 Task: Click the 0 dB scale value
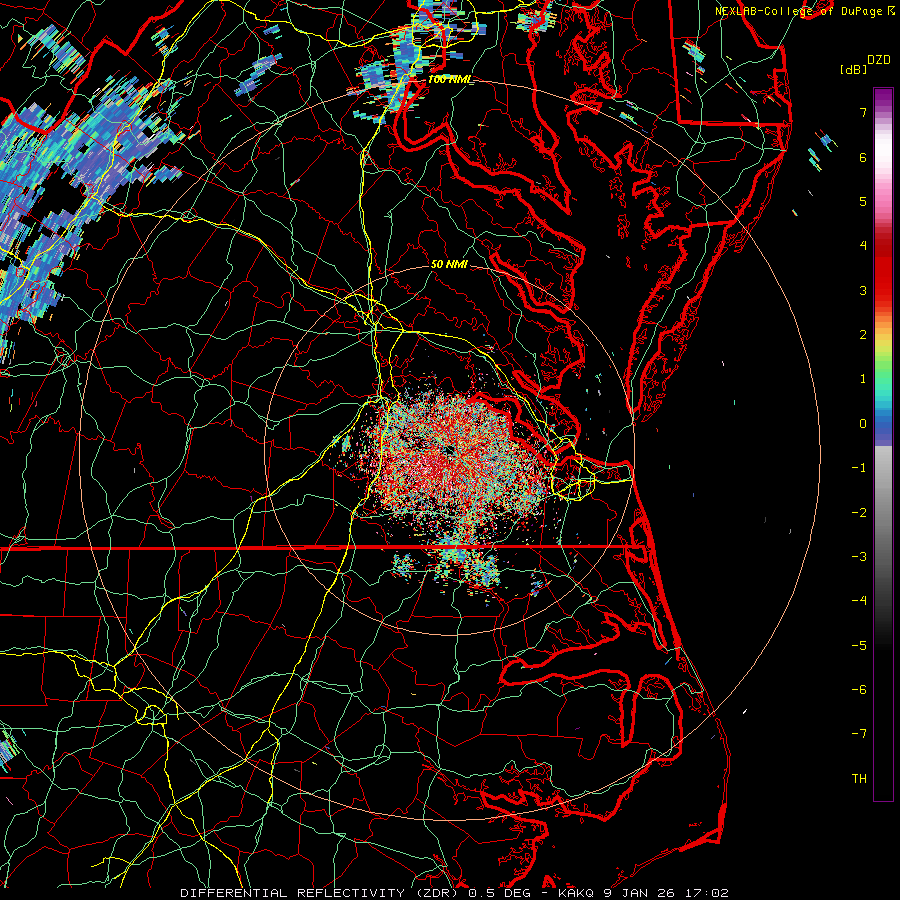(x=863, y=424)
